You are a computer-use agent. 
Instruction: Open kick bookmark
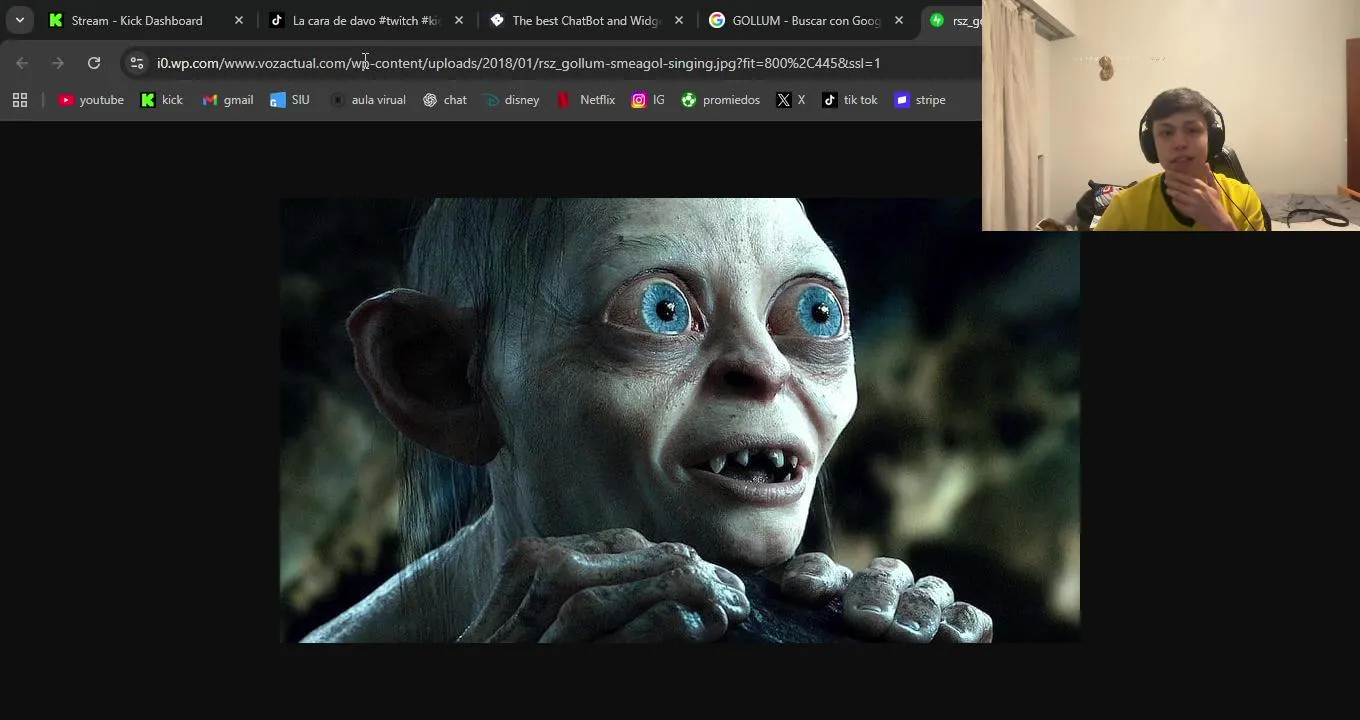pyautogui.click(x=162, y=100)
